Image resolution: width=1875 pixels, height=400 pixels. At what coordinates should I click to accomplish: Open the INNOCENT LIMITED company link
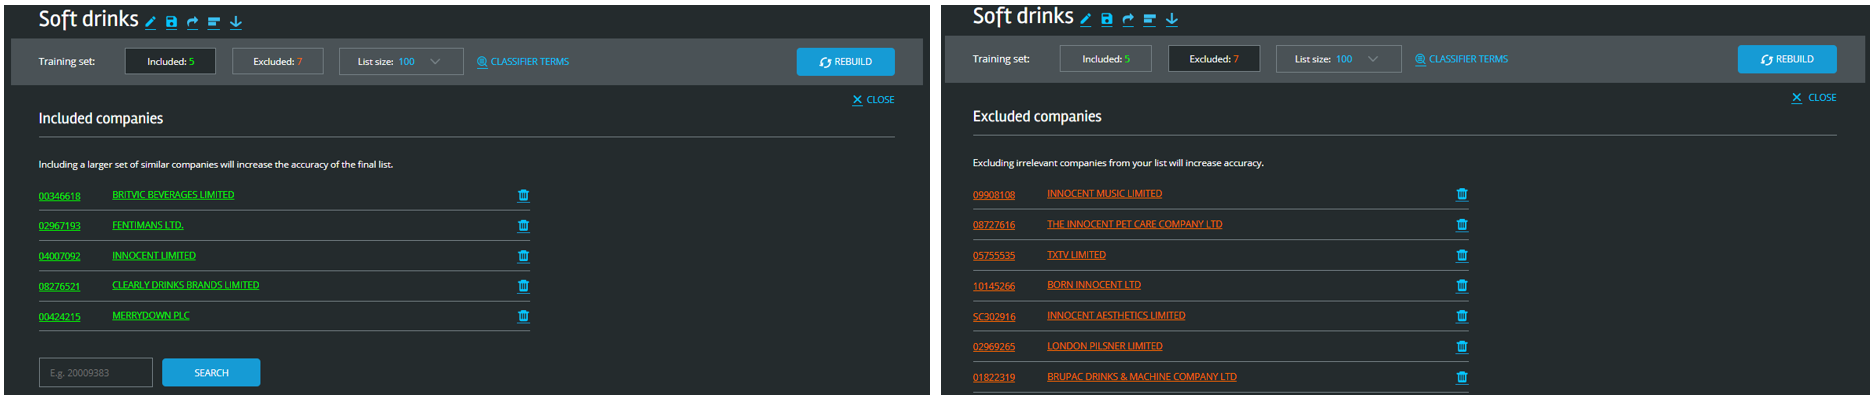pos(154,256)
